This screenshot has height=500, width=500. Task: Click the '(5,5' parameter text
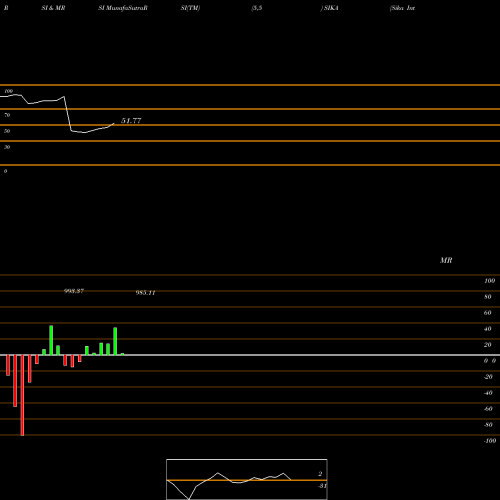coord(257,8)
